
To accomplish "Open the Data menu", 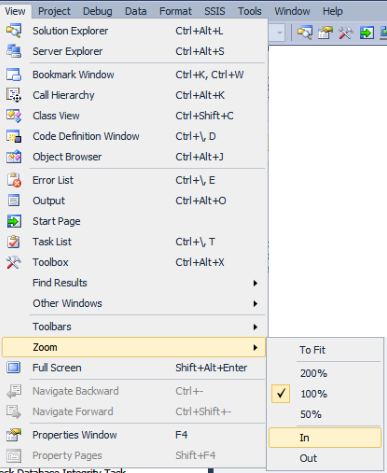I will pyautogui.click(x=135, y=11).
